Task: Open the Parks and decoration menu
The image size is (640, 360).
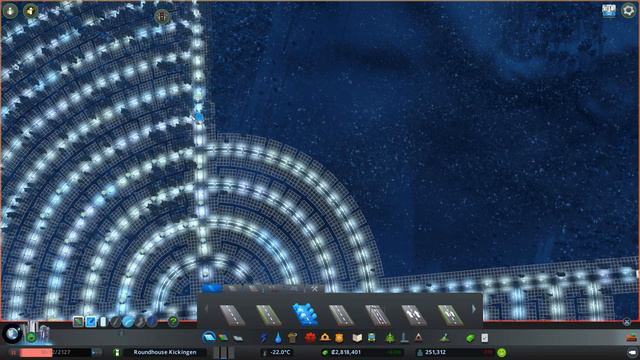Action: point(390,338)
